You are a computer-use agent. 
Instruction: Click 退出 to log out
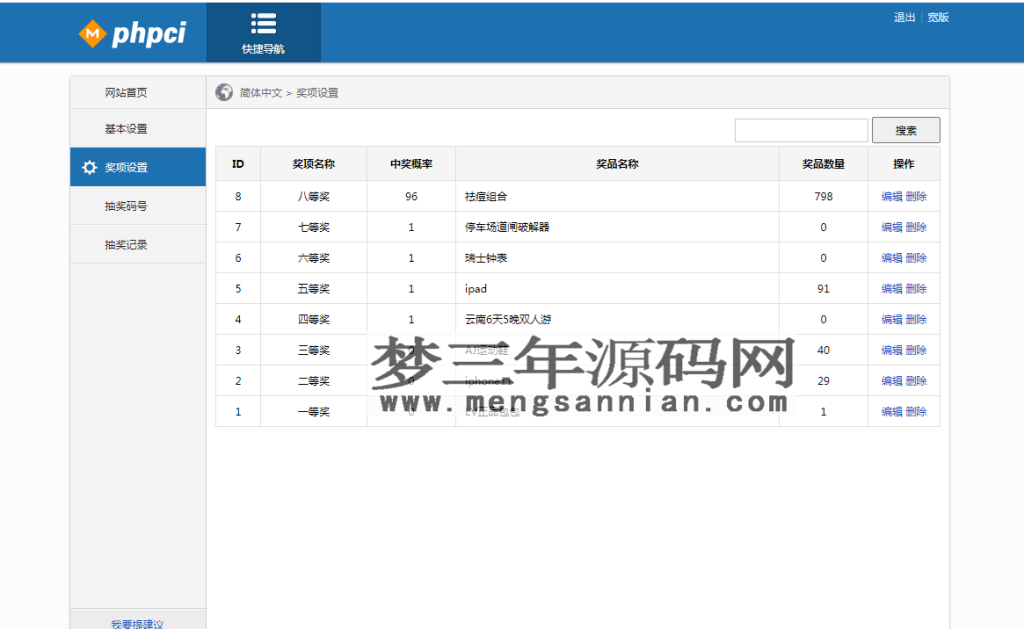point(903,17)
